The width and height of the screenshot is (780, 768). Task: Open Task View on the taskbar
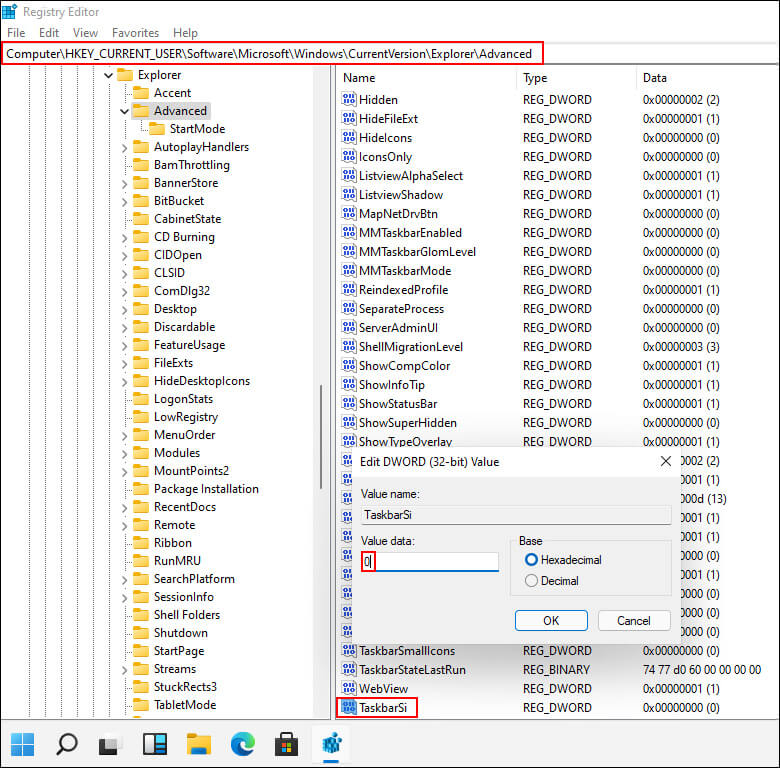click(x=109, y=745)
